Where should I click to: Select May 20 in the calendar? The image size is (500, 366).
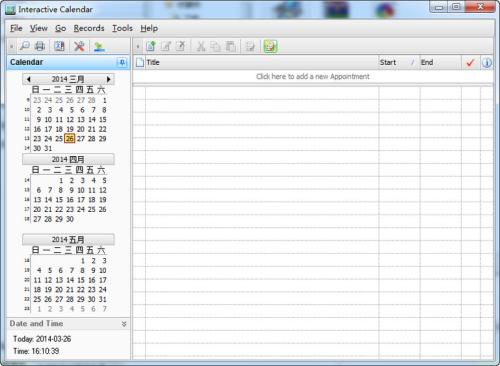click(59, 290)
